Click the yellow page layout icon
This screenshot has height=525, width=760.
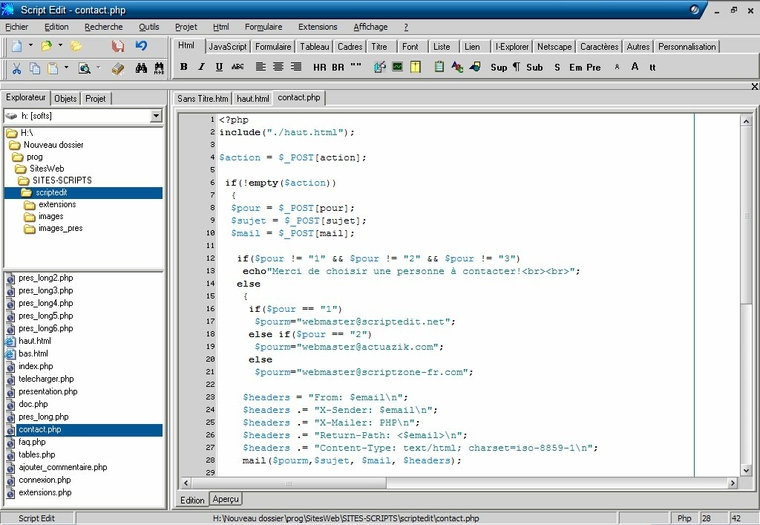(415, 67)
